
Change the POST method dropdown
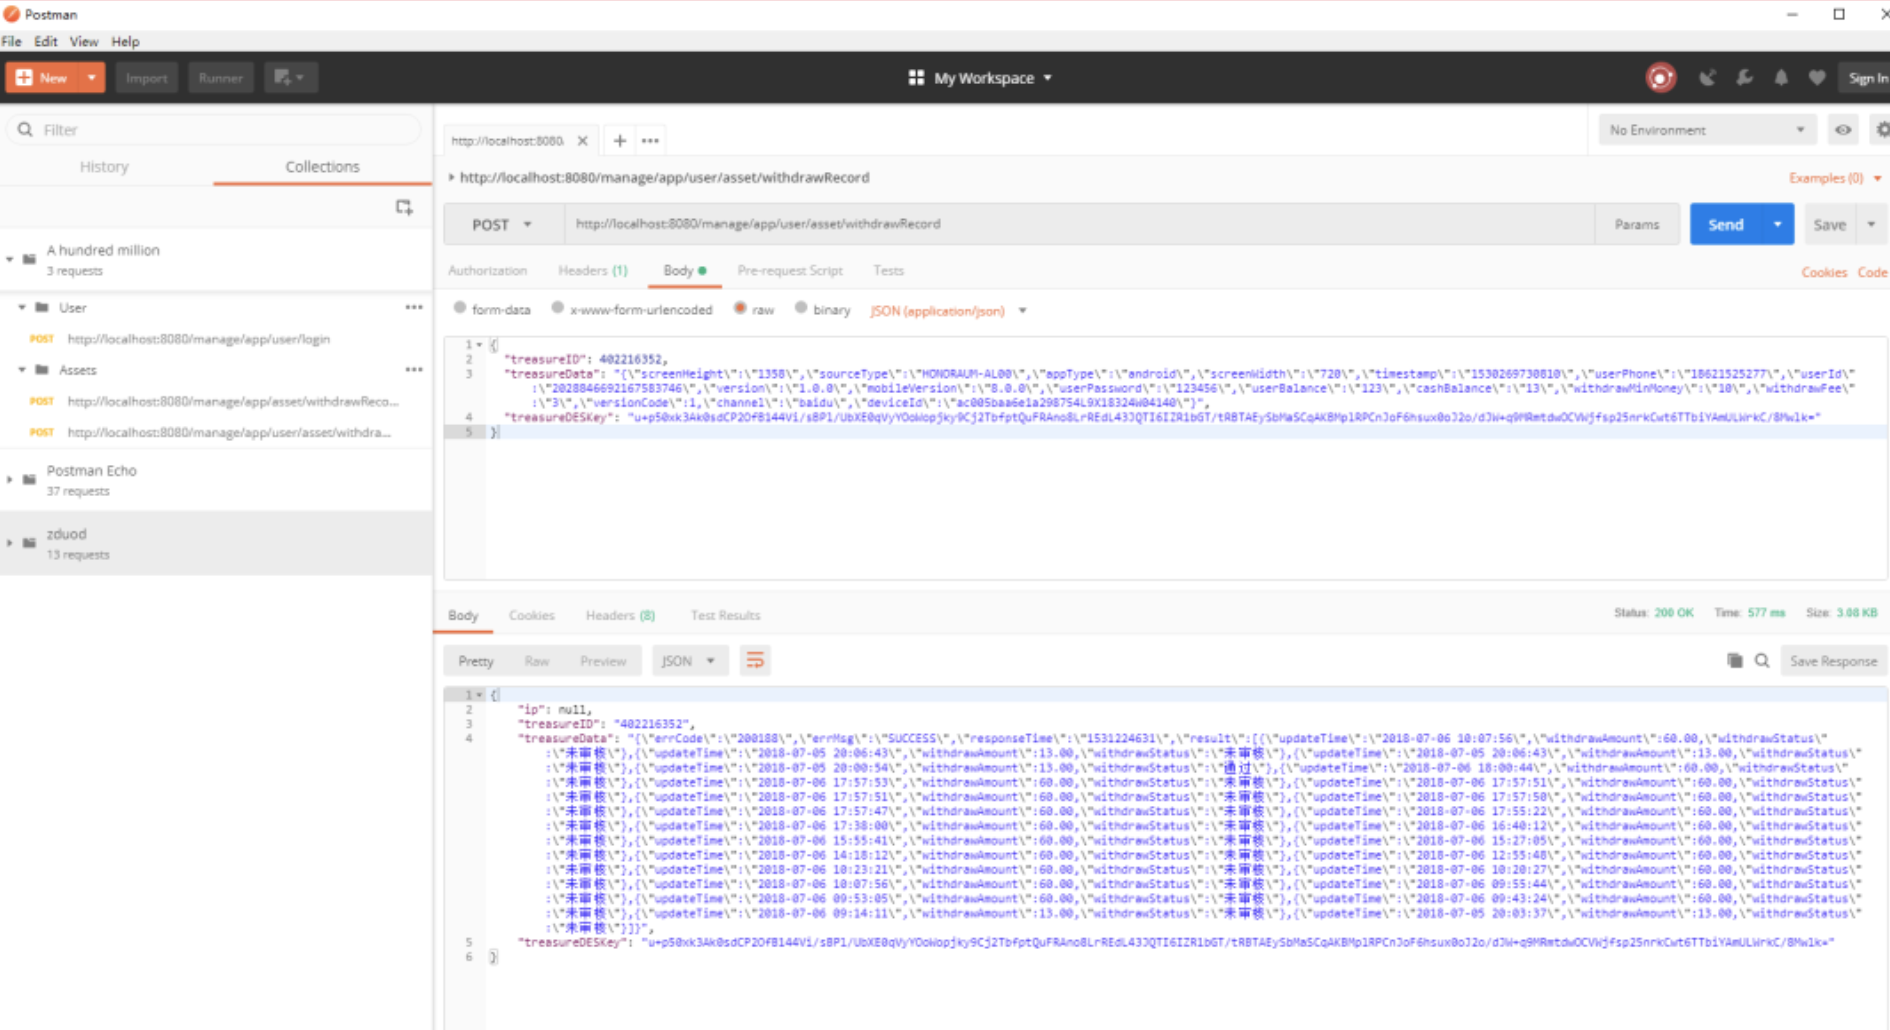502,225
